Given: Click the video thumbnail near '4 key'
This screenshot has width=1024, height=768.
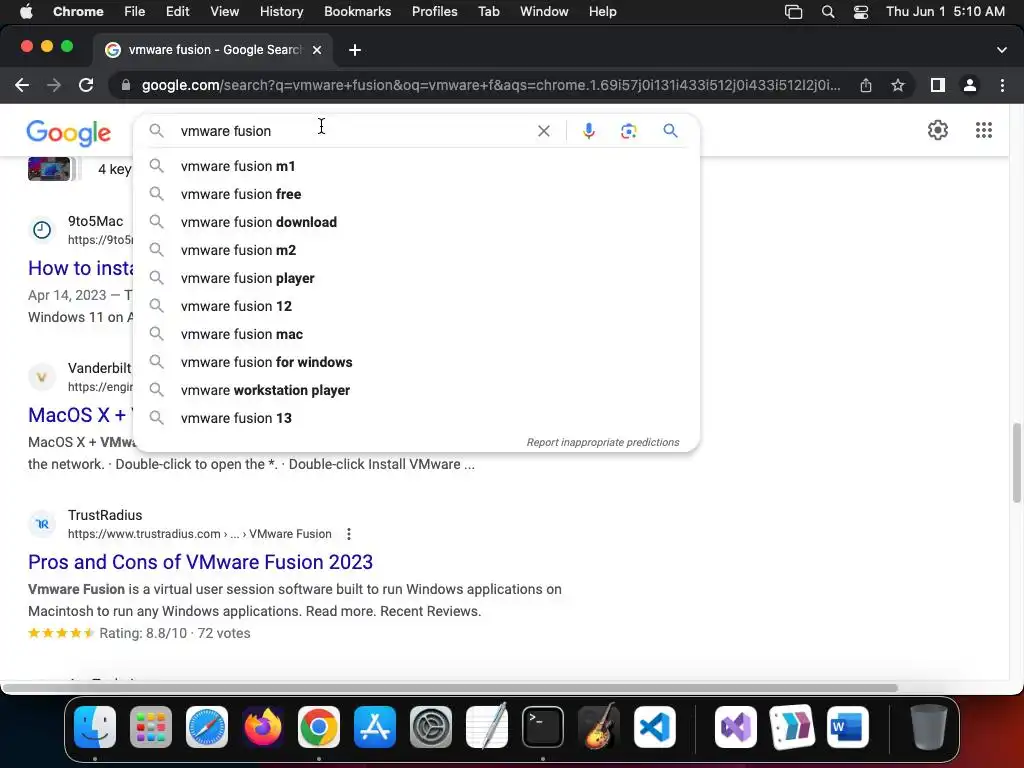Looking at the screenshot, I should tap(49, 168).
